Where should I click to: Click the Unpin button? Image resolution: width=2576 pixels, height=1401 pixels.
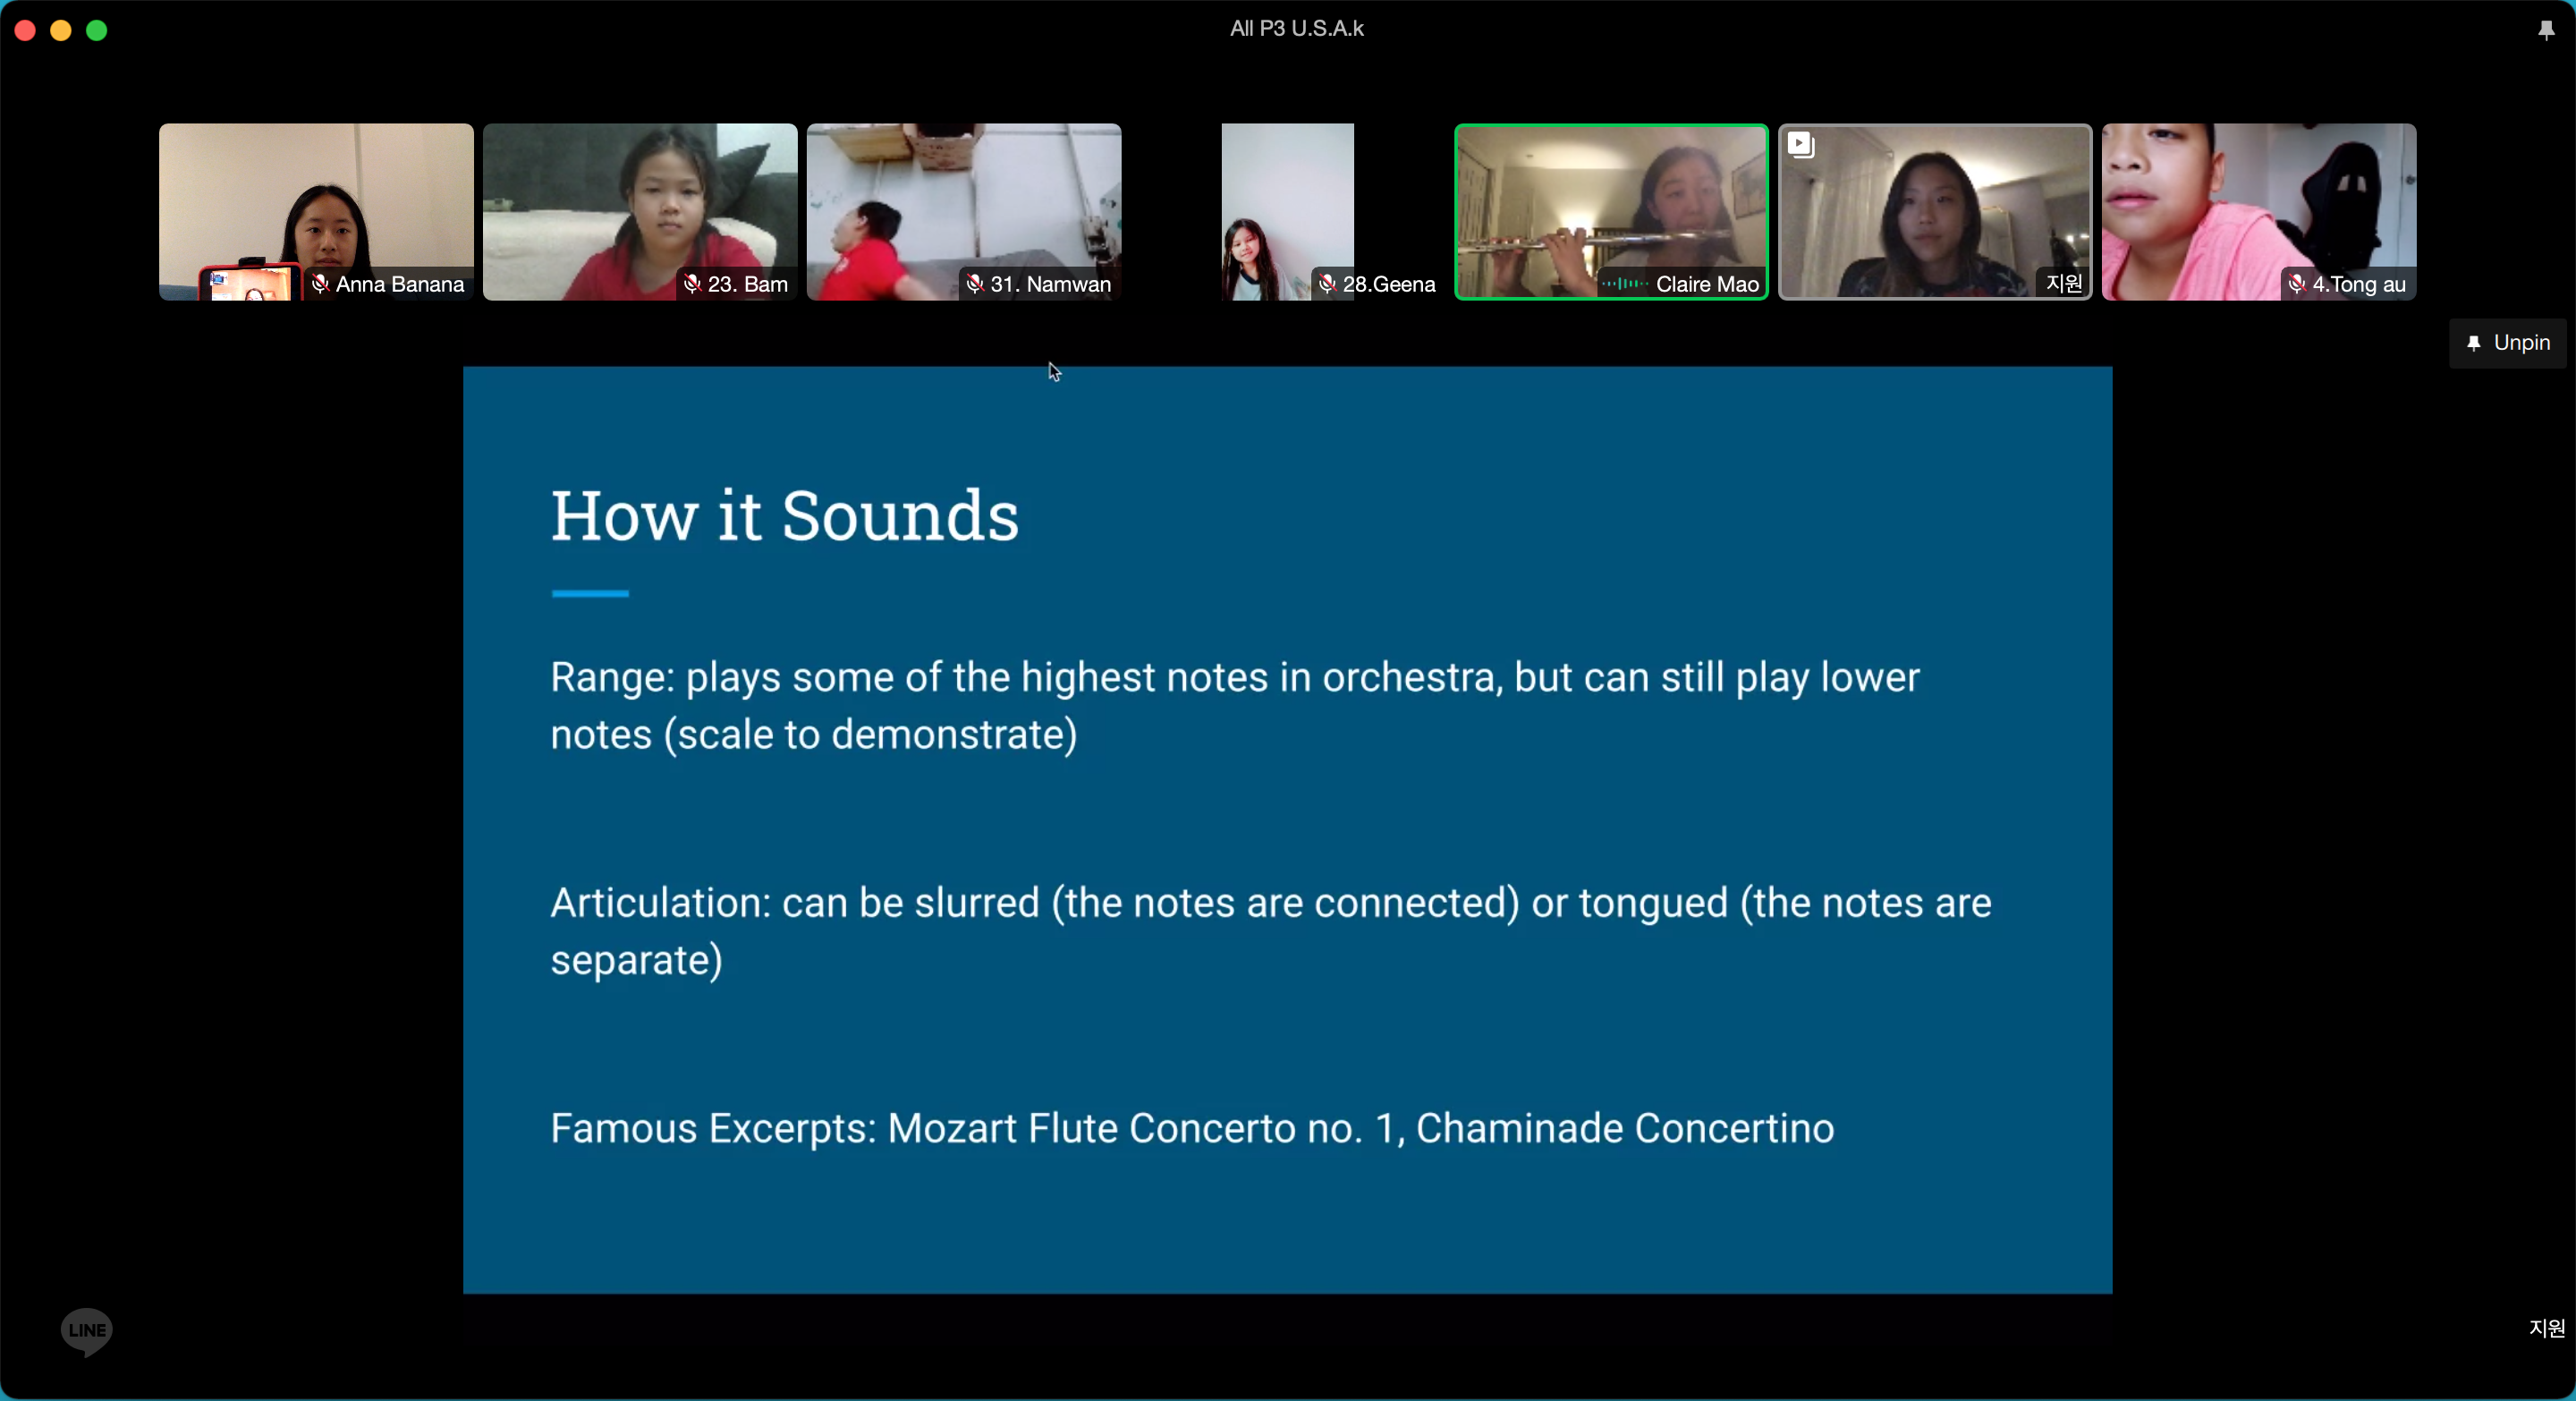[x=2508, y=343]
